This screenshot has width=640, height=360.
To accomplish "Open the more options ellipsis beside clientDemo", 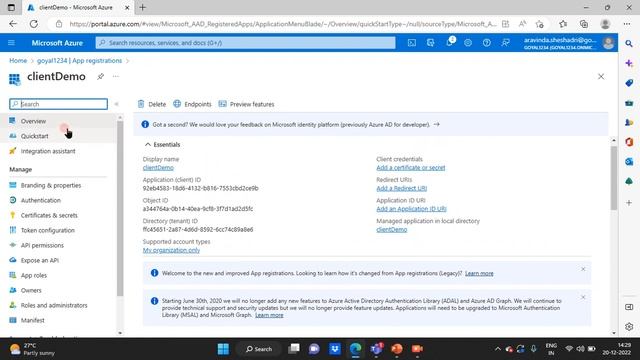I will 116,76.
